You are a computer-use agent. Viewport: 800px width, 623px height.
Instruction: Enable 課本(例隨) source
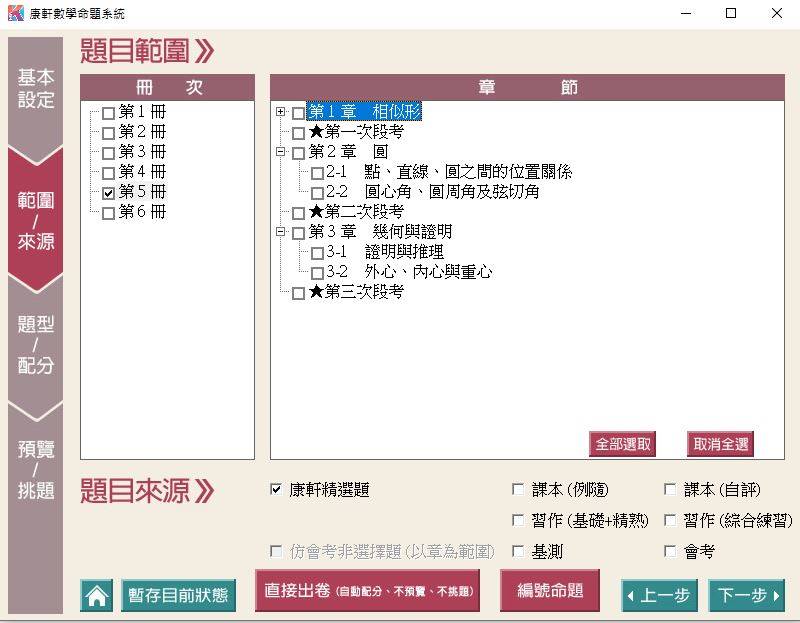point(517,489)
